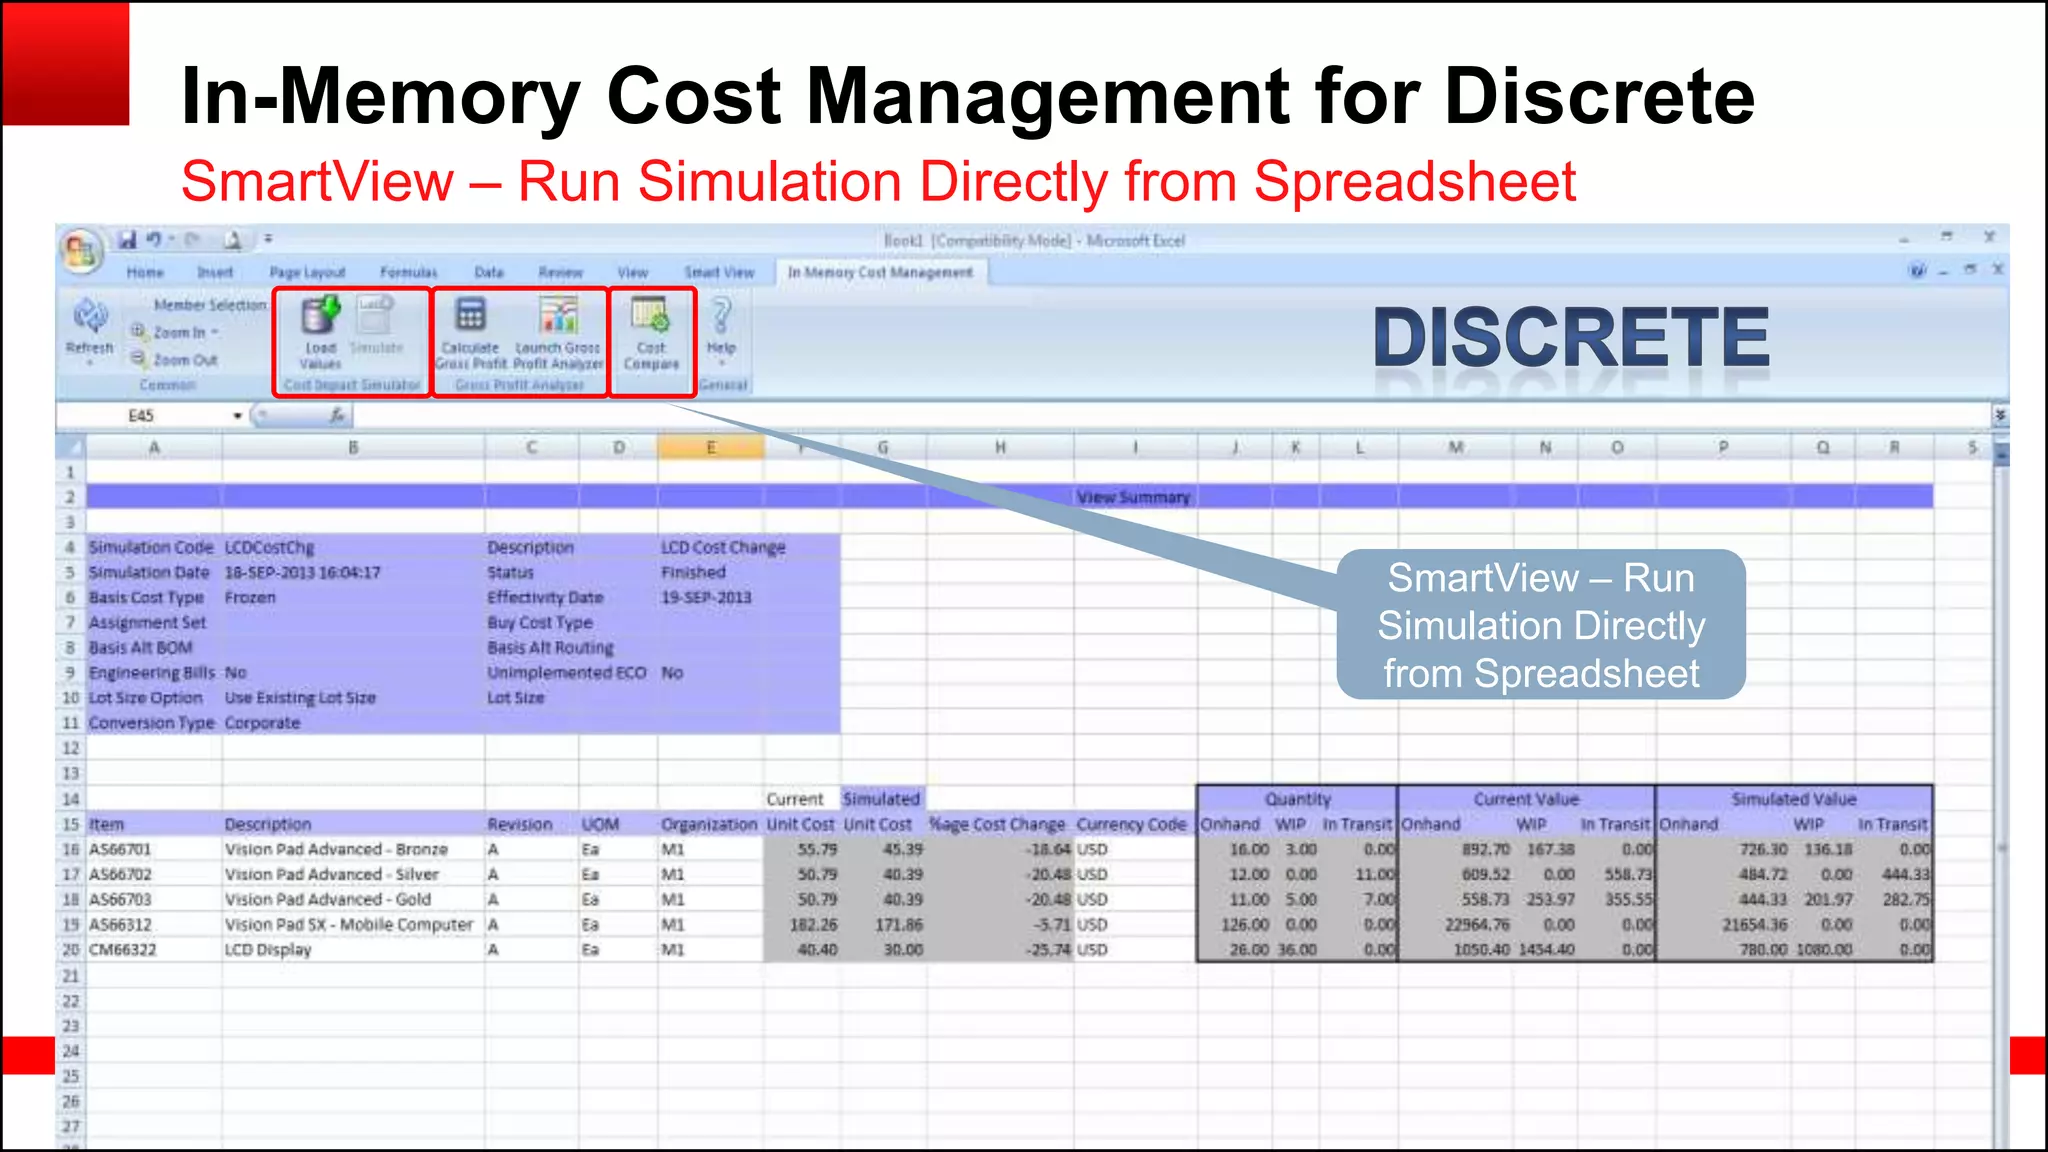The width and height of the screenshot is (2048, 1152).
Task: Open the Insert ribbon tab
Action: click(x=215, y=272)
